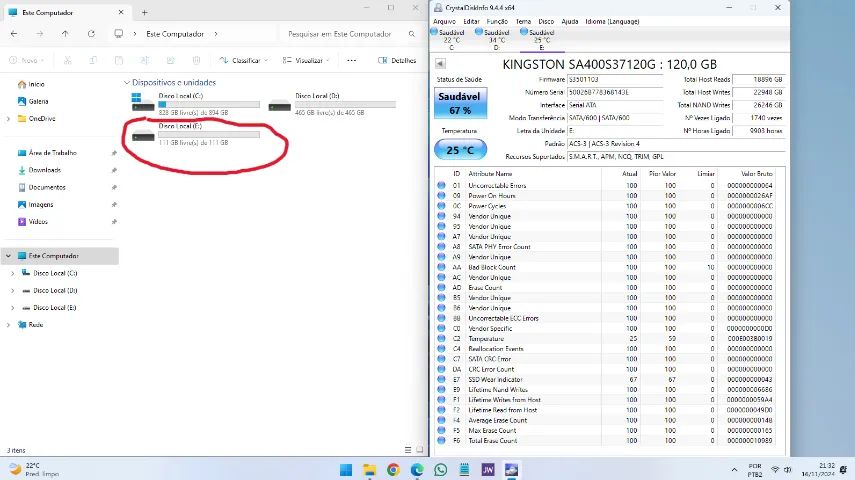
Task: Open the three-dot more options menu in Explorer
Action: click(352, 60)
